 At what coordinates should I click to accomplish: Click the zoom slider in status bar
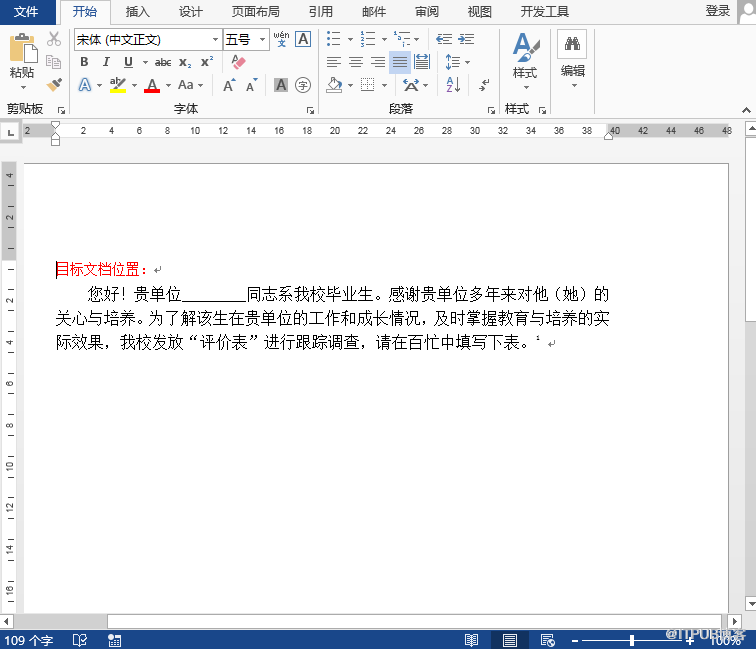click(x=632, y=640)
